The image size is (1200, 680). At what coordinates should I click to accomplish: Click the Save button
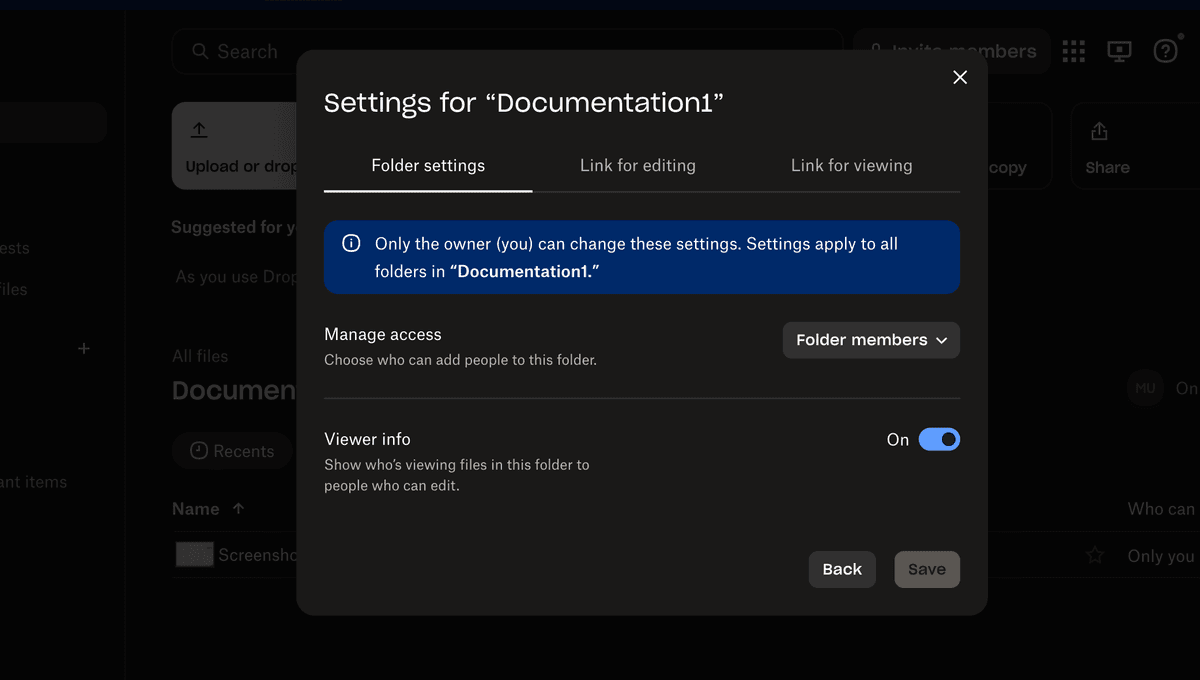pos(926,569)
